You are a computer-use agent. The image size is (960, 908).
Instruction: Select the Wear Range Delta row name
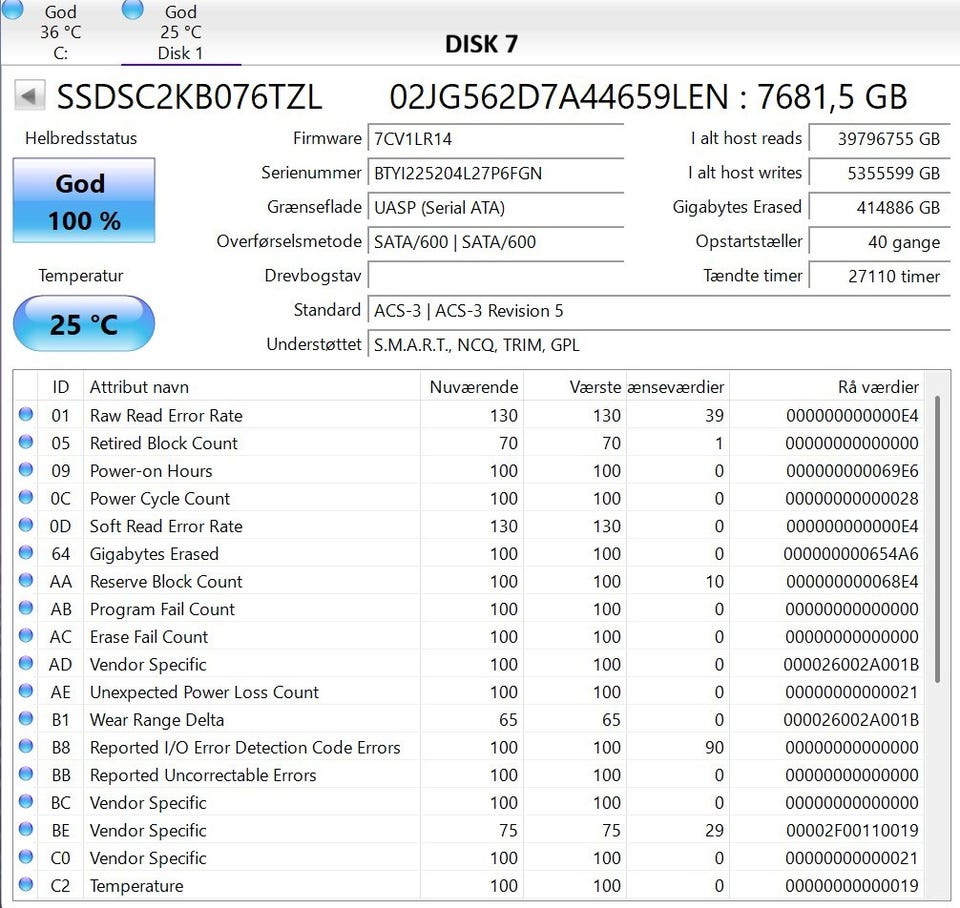click(157, 720)
